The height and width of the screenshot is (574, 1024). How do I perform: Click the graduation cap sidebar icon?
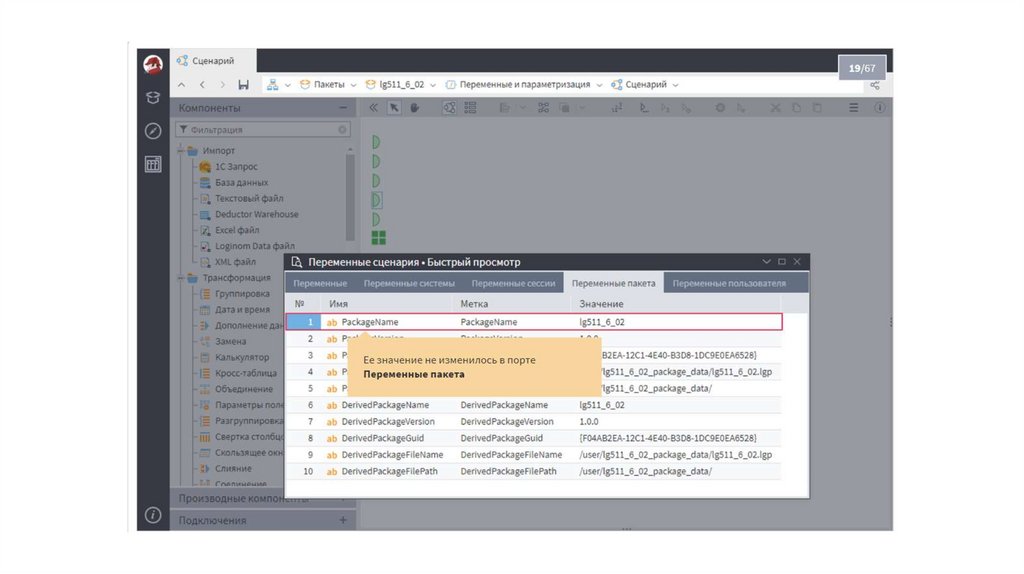[153, 98]
